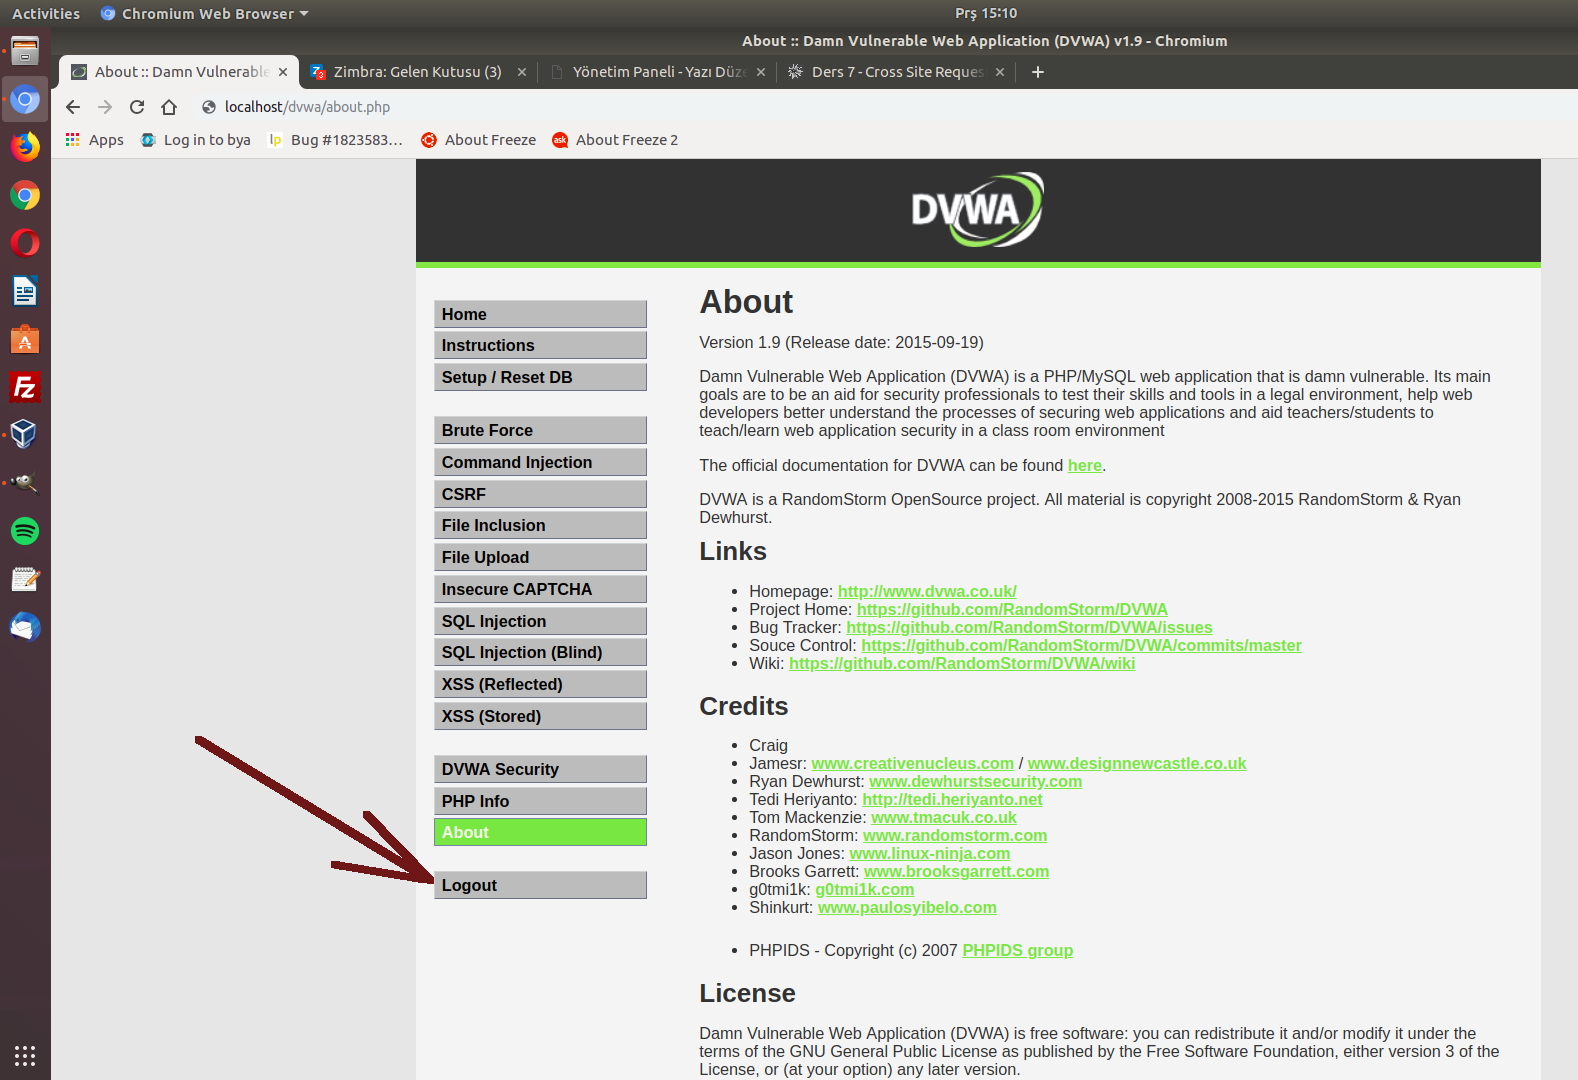Open Log in to bya bookmark
The height and width of the screenshot is (1080, 1578).
point(195,140)
